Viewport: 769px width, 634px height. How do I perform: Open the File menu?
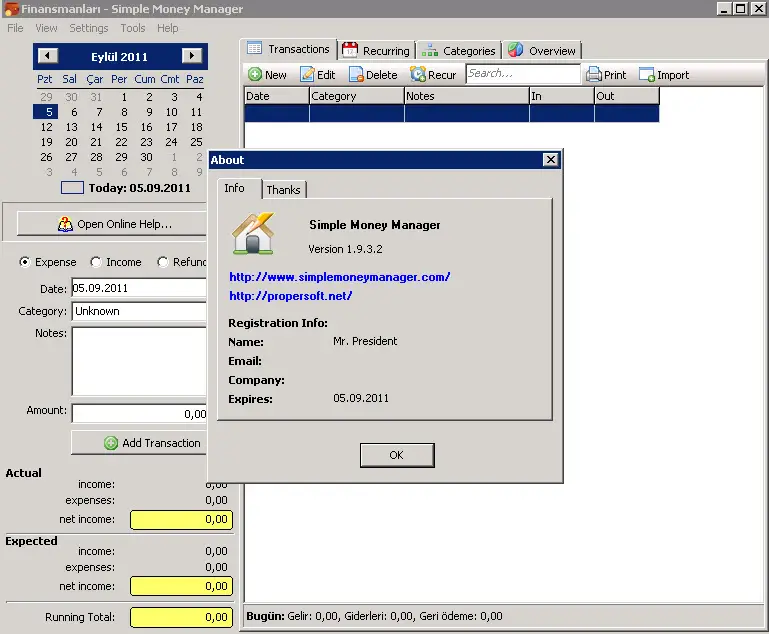(x=15, y=28)
